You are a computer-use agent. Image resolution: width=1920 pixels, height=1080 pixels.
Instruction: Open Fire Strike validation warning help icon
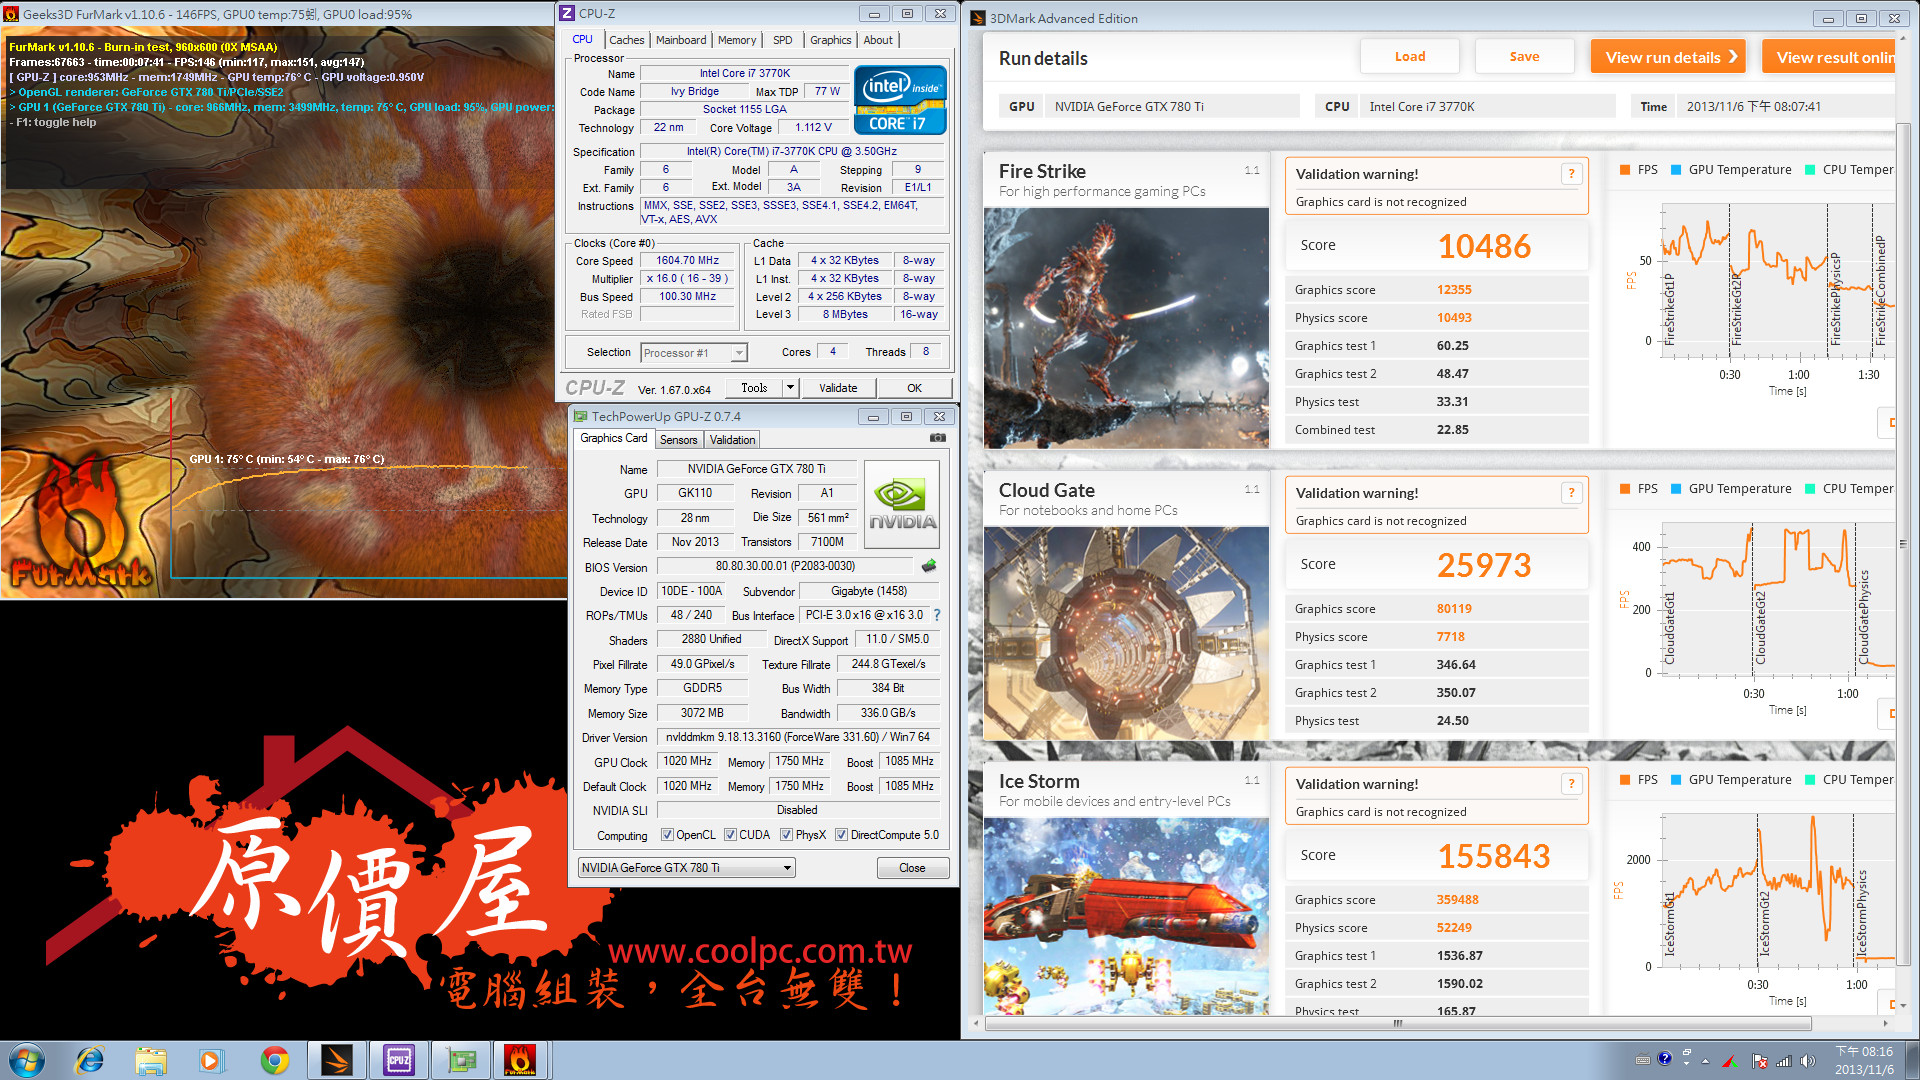pos(1571,174)
